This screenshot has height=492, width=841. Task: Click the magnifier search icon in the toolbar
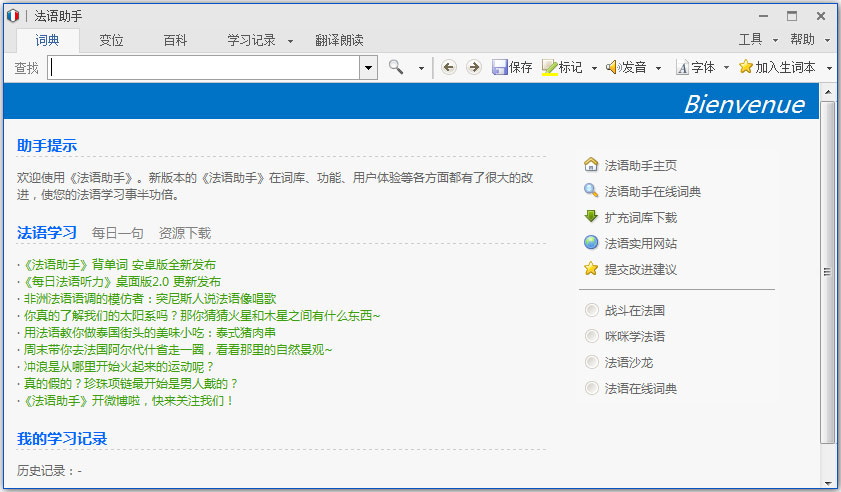(x=397, y=67)
